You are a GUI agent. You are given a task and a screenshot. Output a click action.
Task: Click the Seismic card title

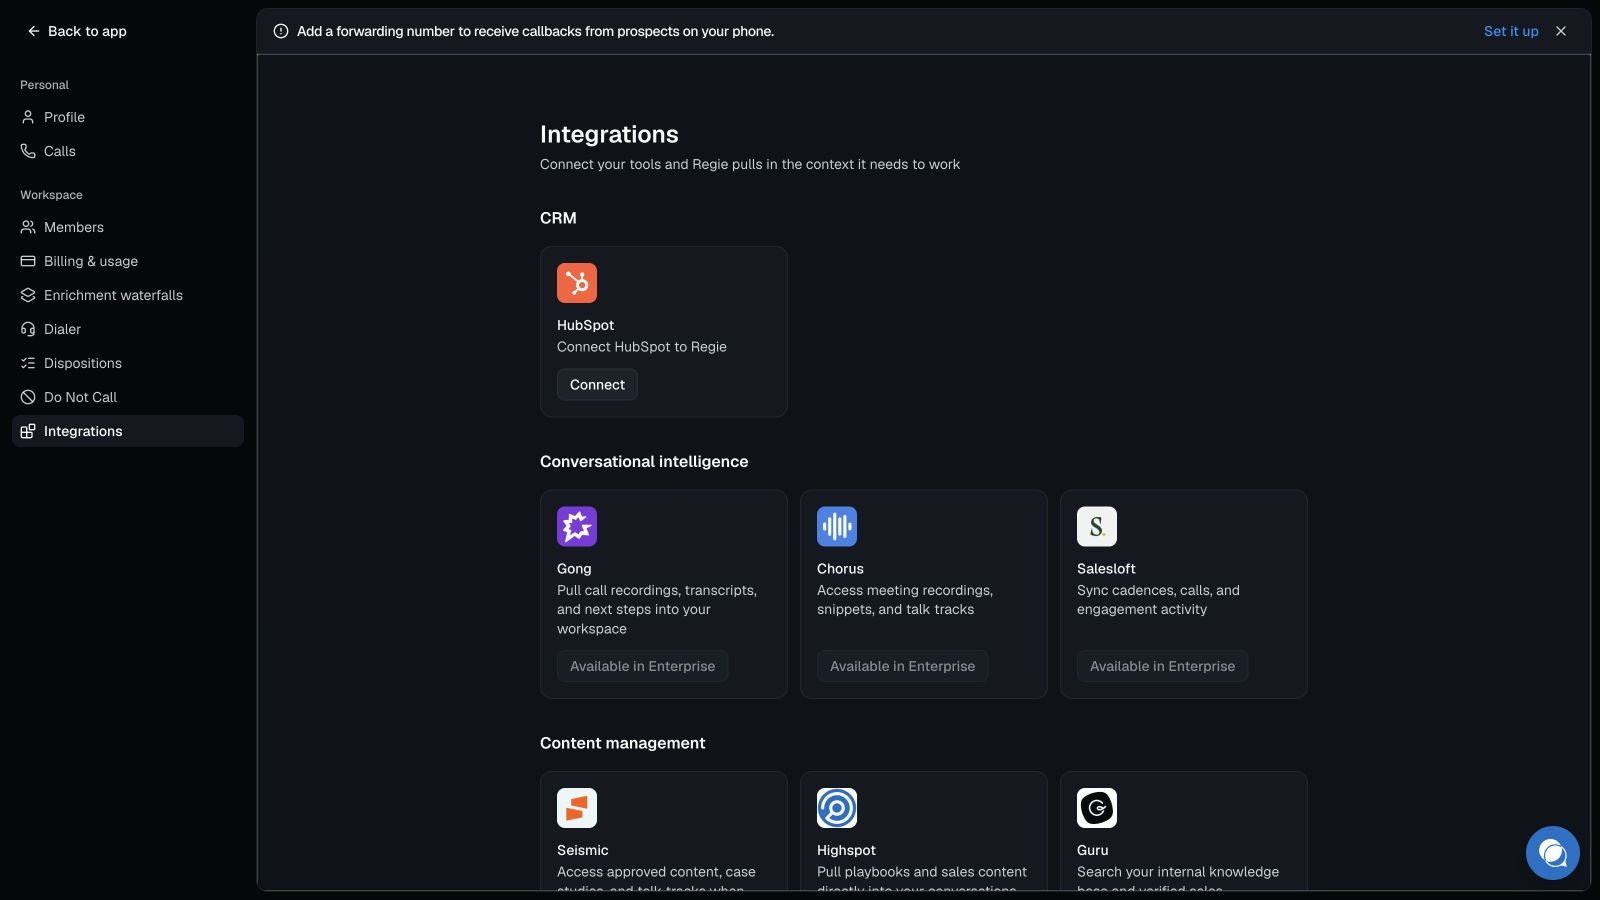point(582,850)
